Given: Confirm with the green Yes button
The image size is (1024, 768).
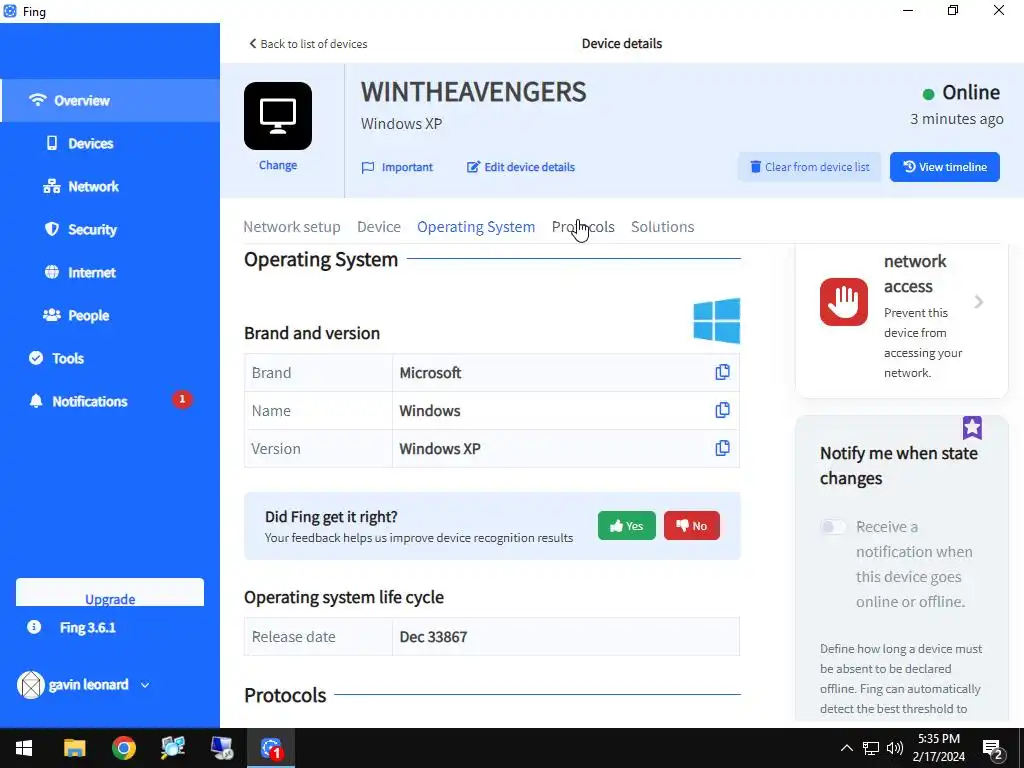Looking at the screenshot, I should pyautogui.click(x=626, y=526).
